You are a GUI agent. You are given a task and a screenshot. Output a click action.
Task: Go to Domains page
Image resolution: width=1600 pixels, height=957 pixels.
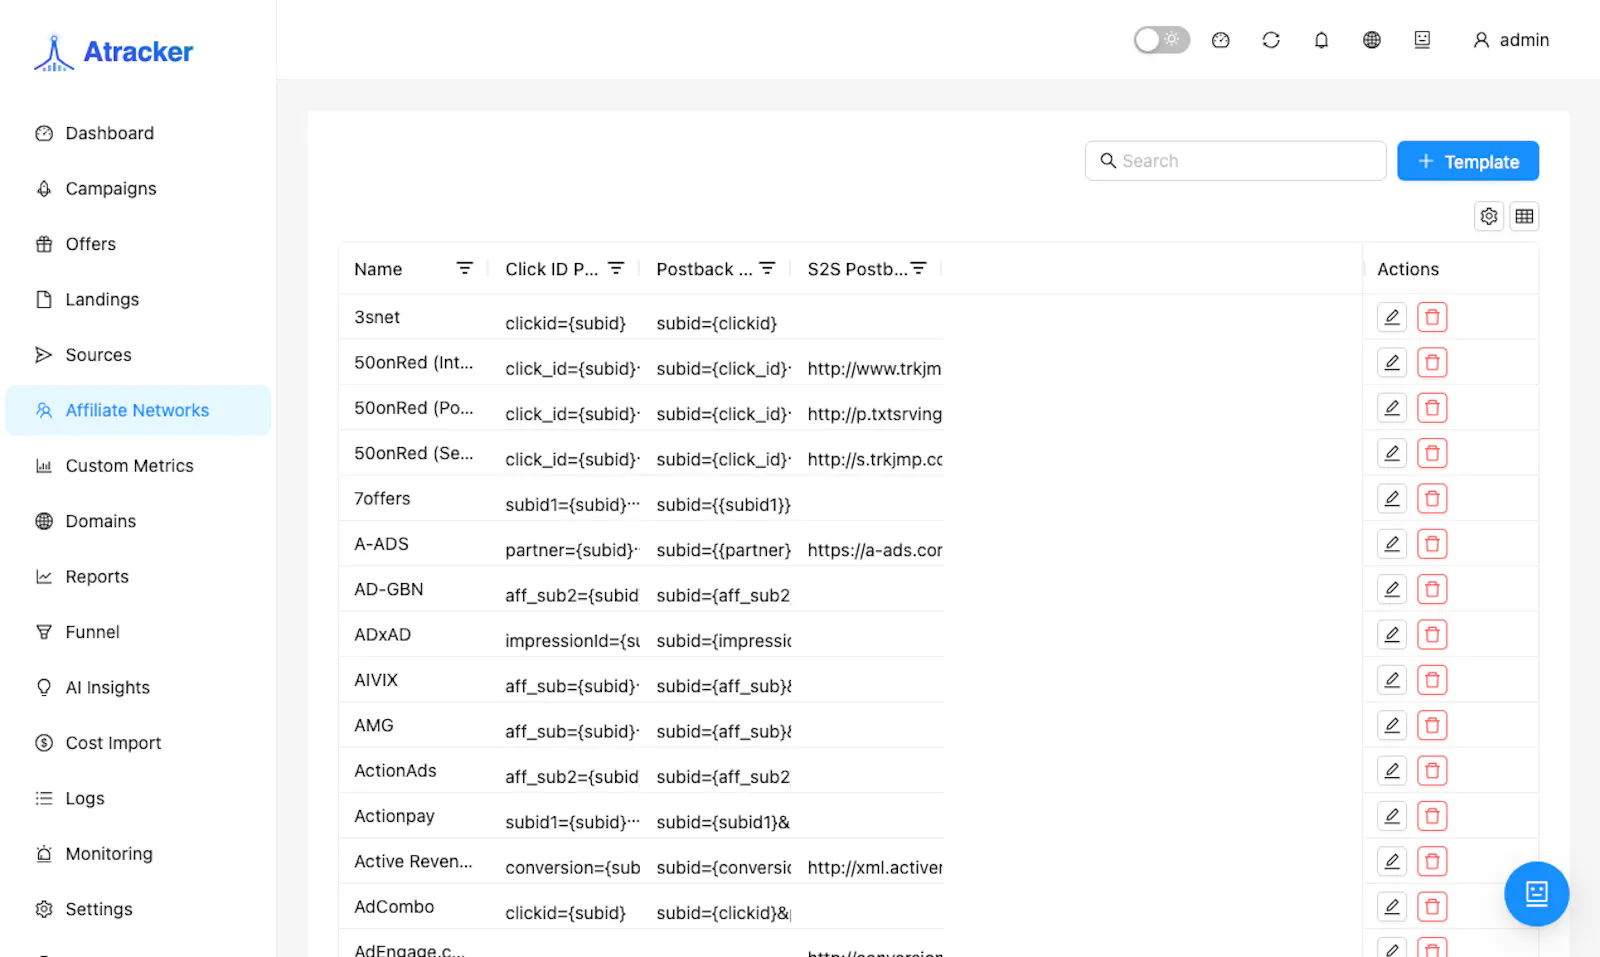[x=138, y=521]
